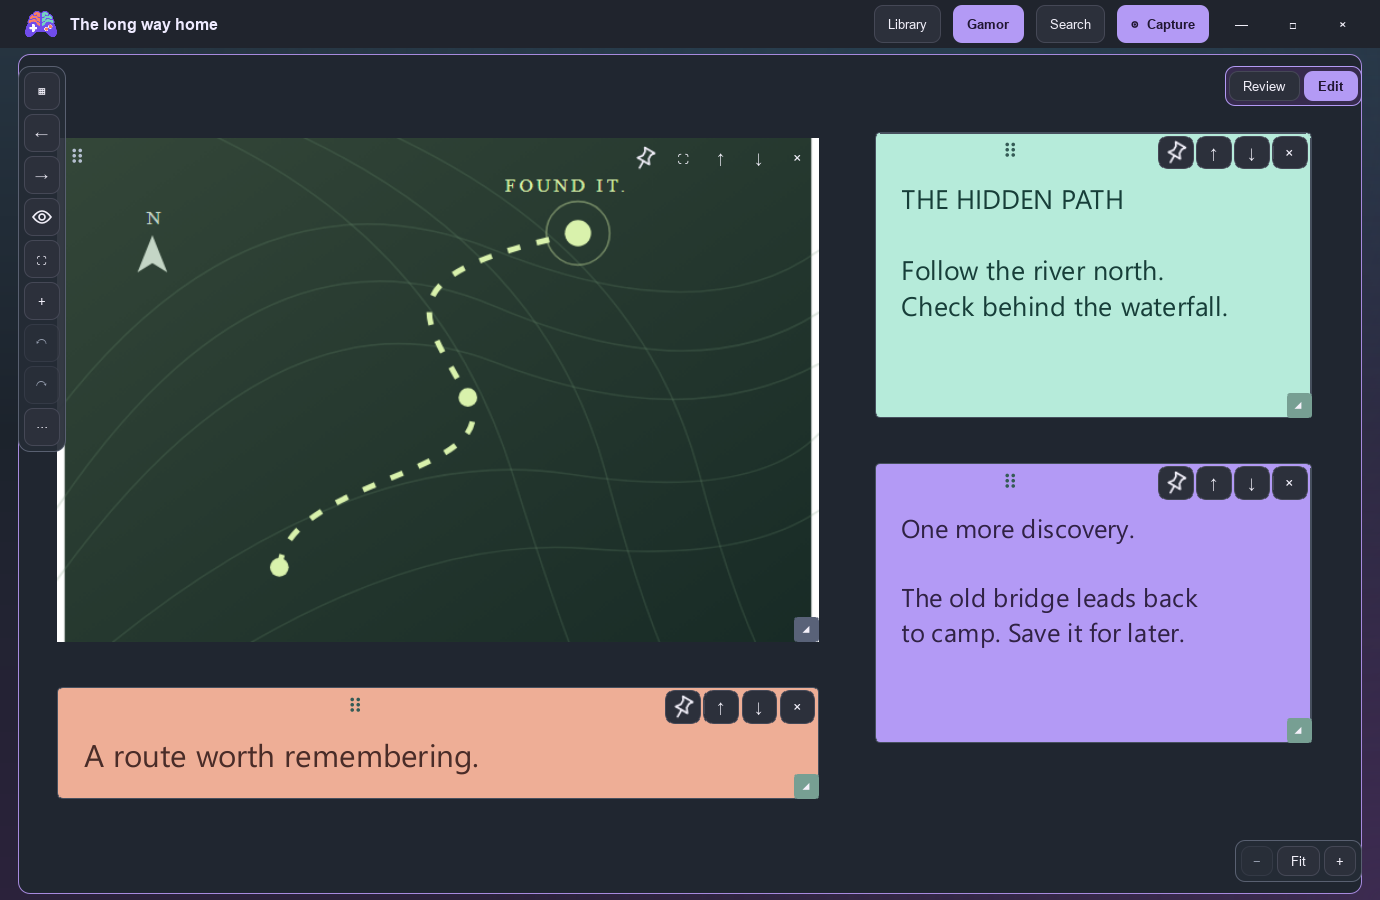1380x900 pixels.
Task: Remove the map image card
Action: [797, 158]
